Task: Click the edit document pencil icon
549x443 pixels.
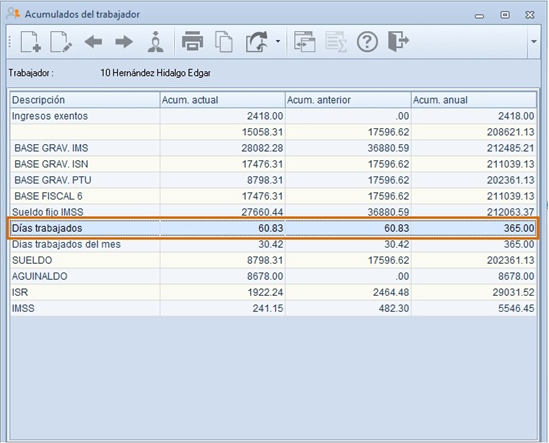Action: click(61, 42)
